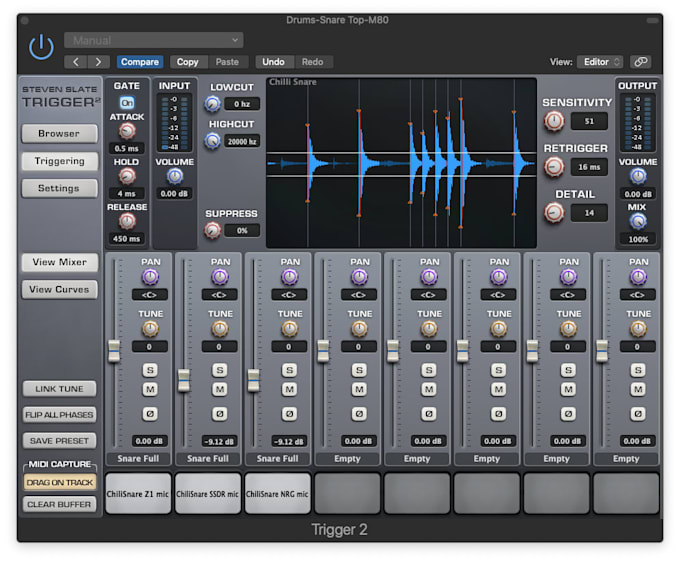Viewport: 680px width, 562px height.
Task: Click Pan knob of ChiliSnare SSDR channel
Action: [220, 277]
